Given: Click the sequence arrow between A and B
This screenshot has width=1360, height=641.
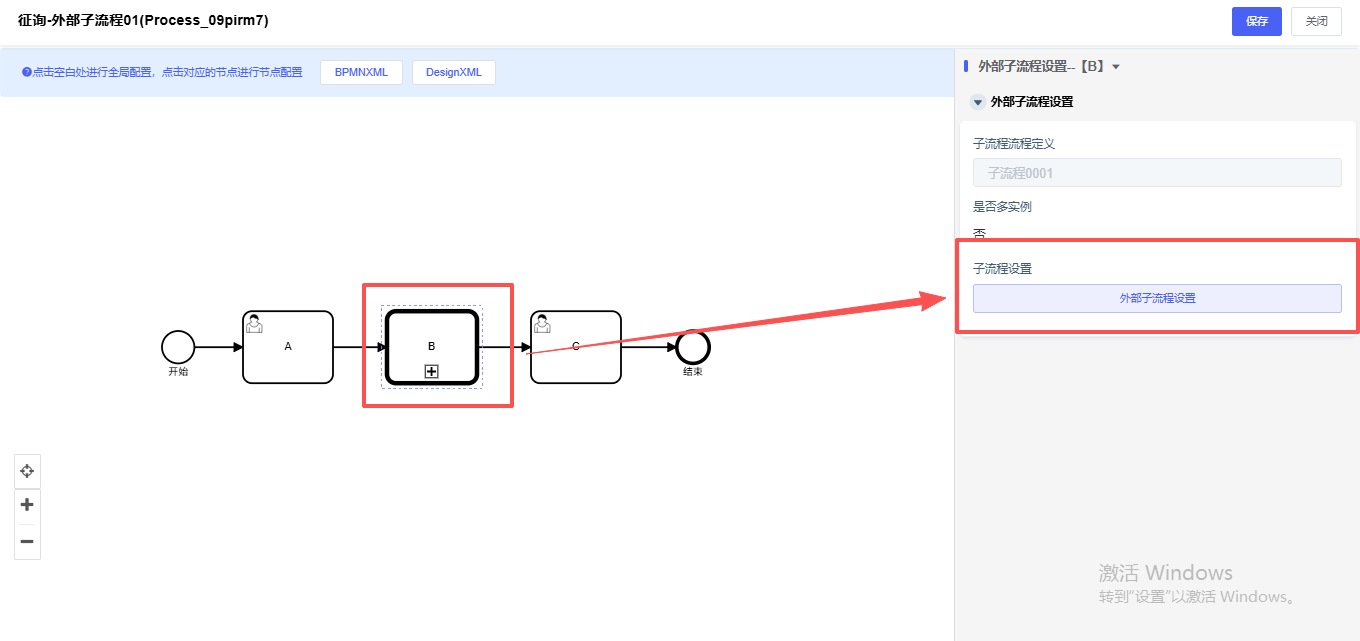Looking at the screenshot, I should pyautogui.click(x=358, y=347).
